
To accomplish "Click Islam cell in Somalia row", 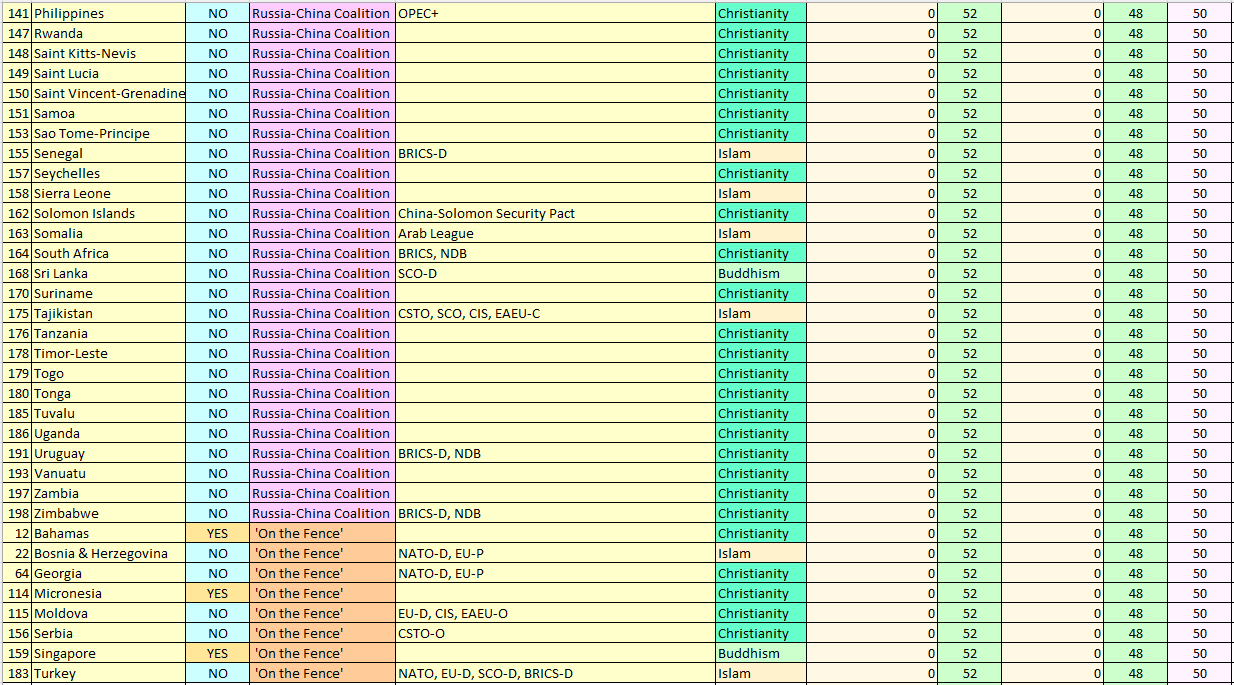I will pos(760,234).
